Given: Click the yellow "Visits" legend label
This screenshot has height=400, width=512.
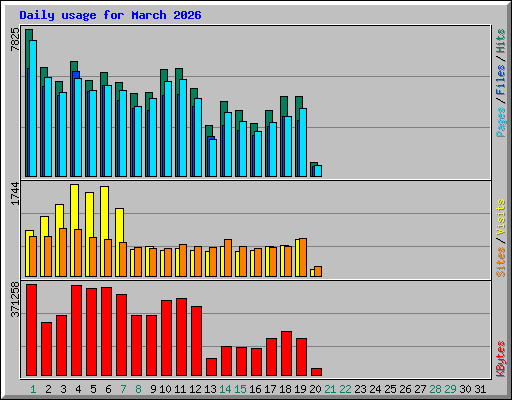Looking at the screenshot, I should [501, 217].
